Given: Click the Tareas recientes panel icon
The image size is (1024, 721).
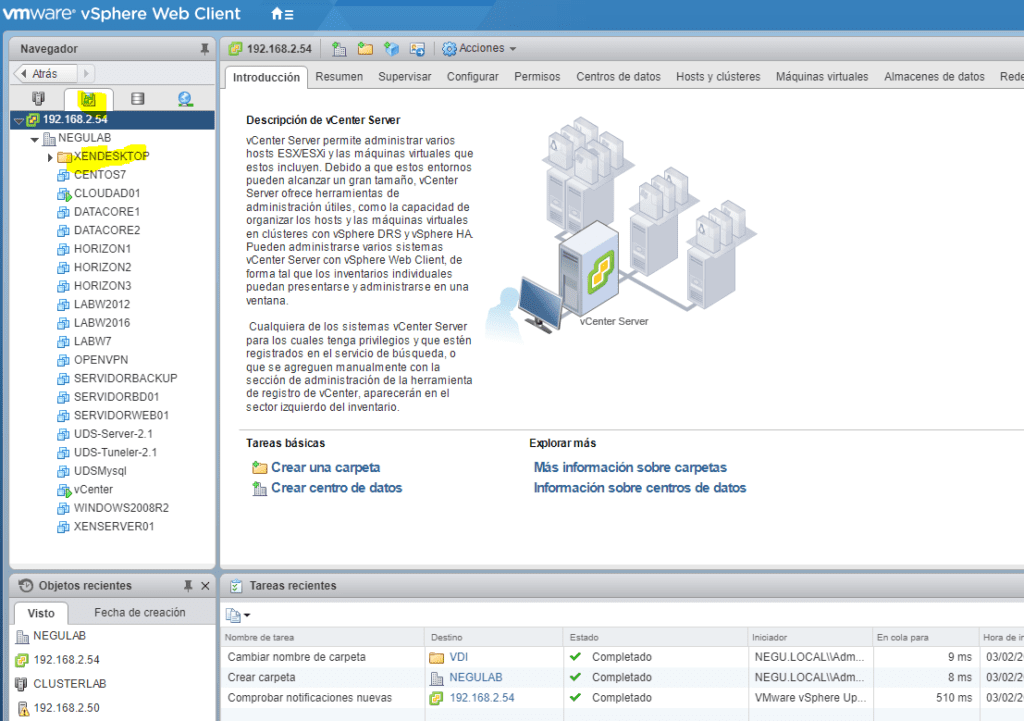Looking at the screenshot, I should [x=236, y=585].
